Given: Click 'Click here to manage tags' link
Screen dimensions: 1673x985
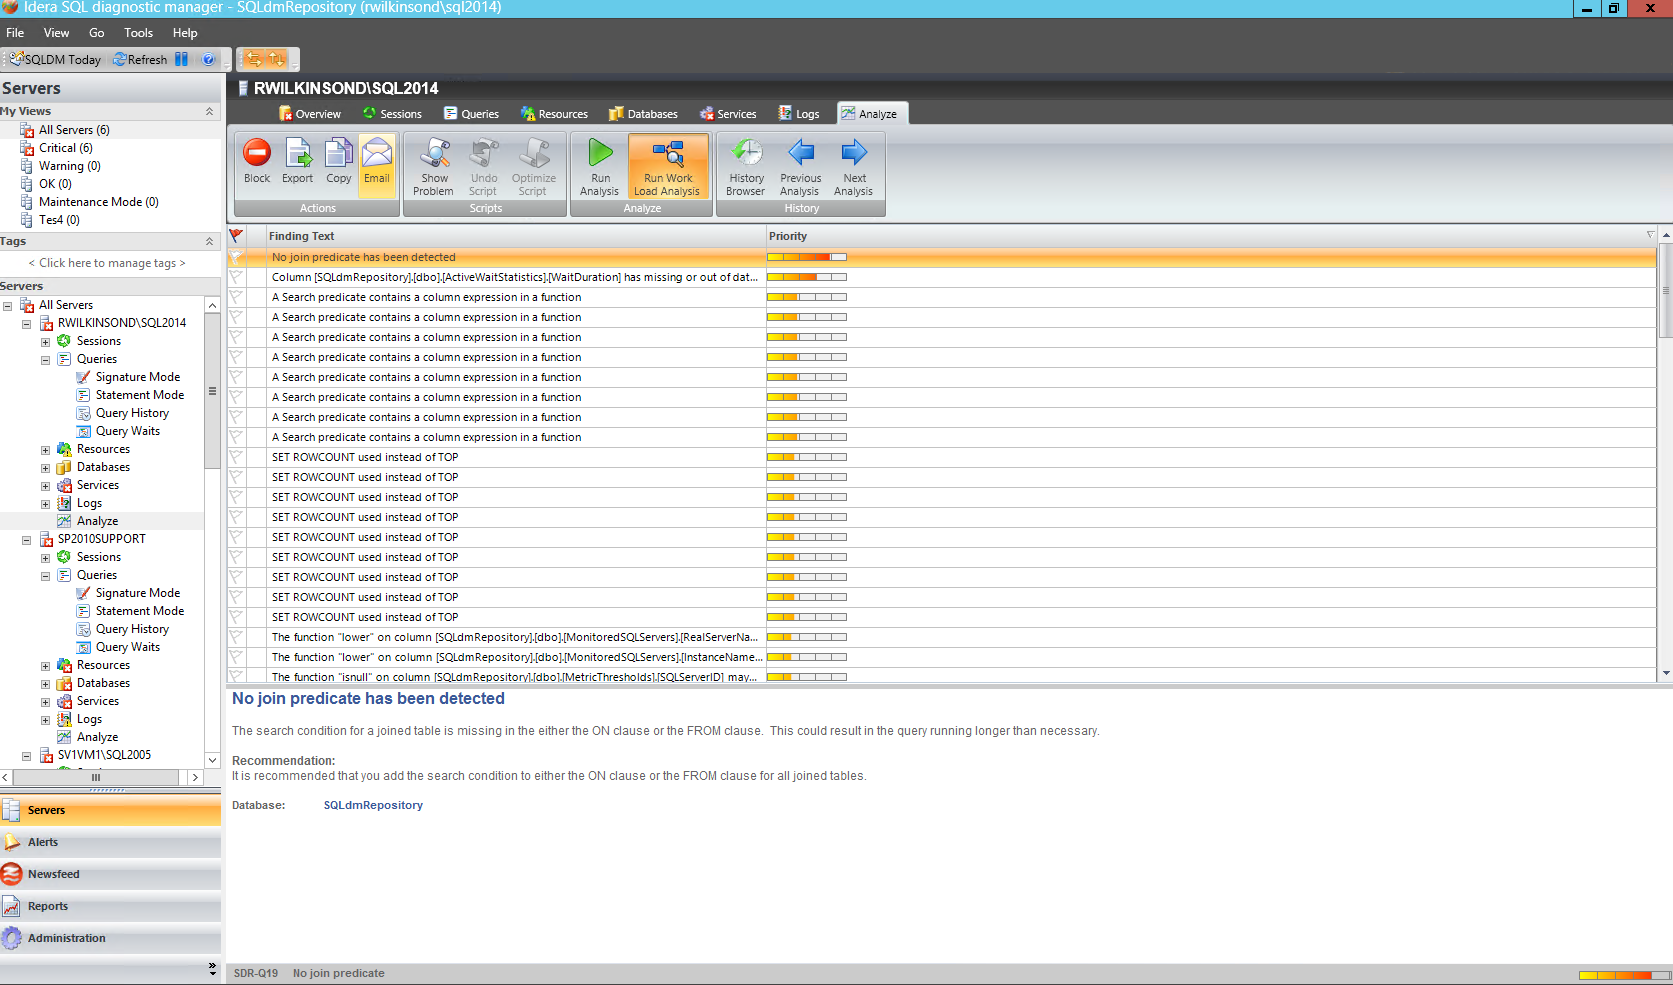Looking at the screenshot, I should point(107,263).
